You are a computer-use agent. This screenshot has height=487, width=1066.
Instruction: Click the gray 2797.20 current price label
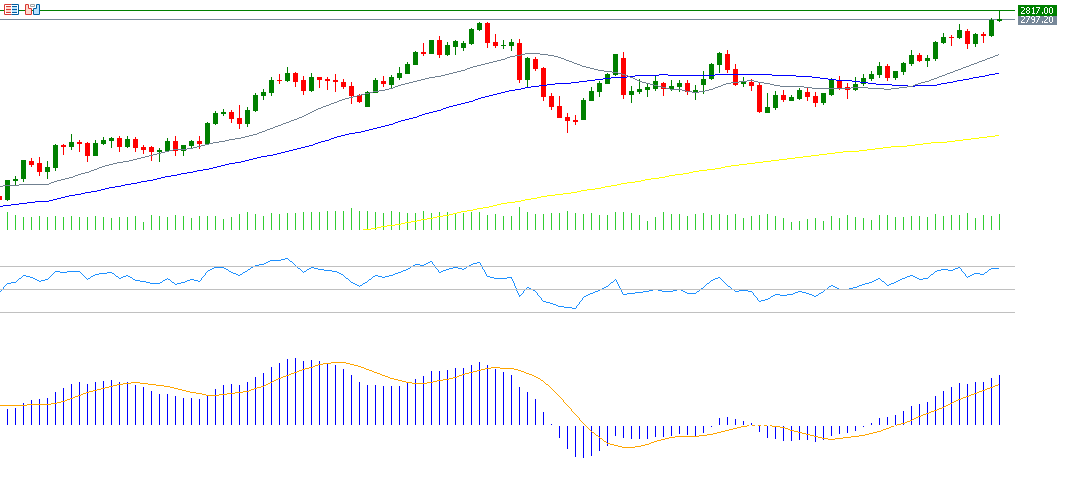[x=1036, y=20]
